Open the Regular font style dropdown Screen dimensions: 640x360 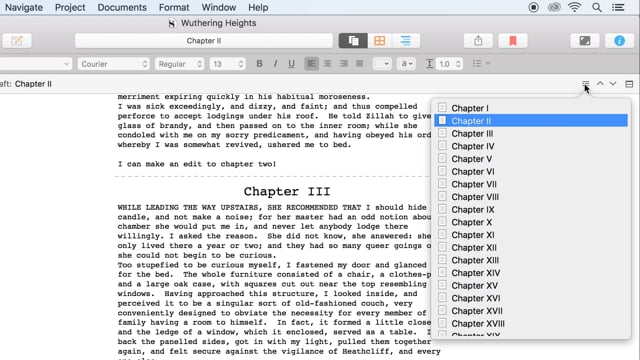pos(180,64)
